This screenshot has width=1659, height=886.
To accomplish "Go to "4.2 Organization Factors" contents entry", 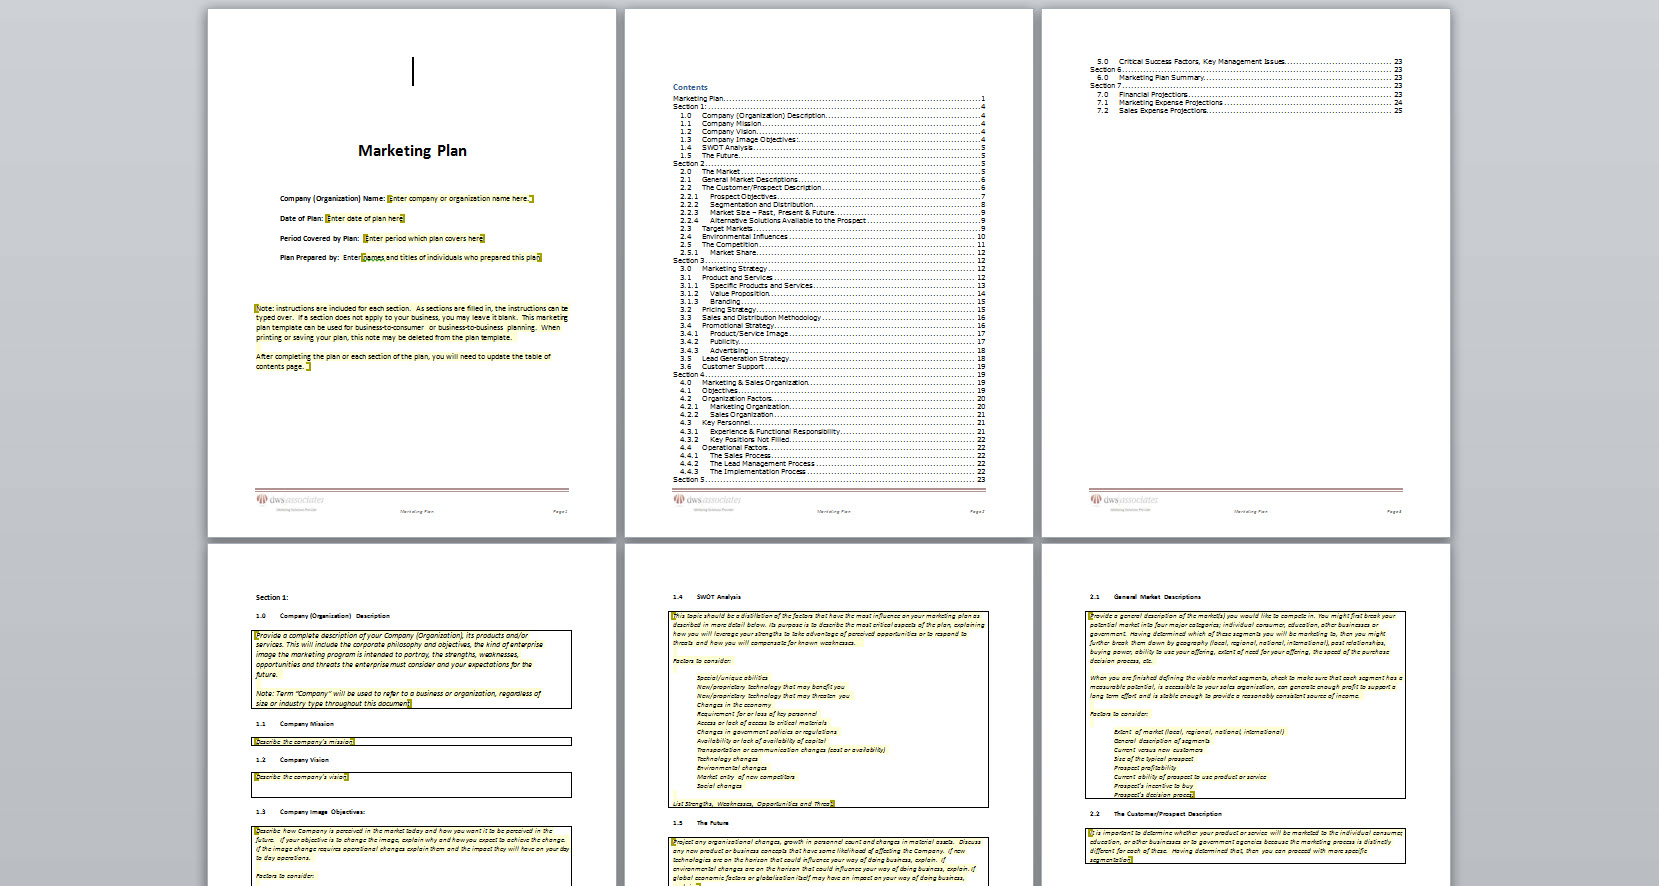I will (832, 399).
